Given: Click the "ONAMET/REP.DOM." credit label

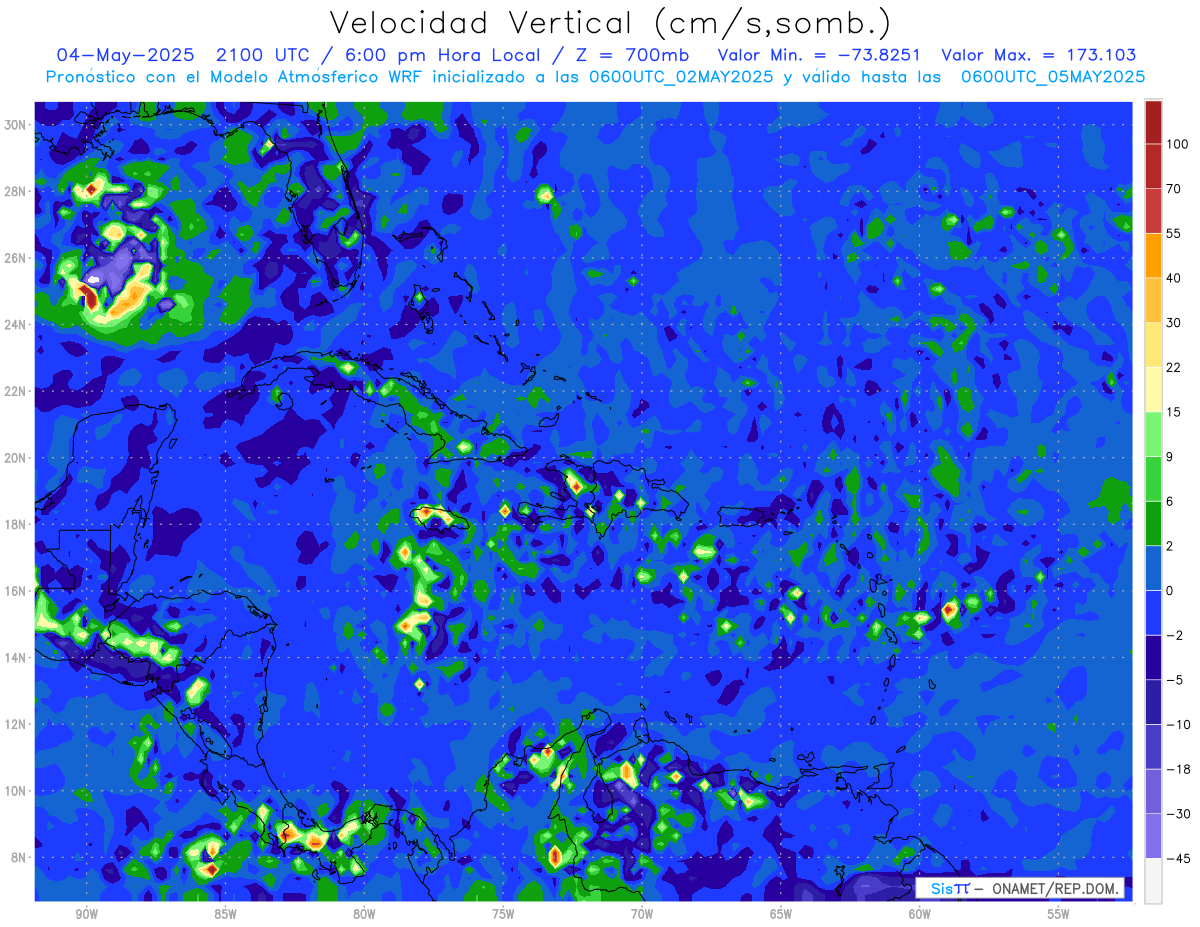Looking at the screenshot, I should pyautogui.click(x=1055, y=888).
